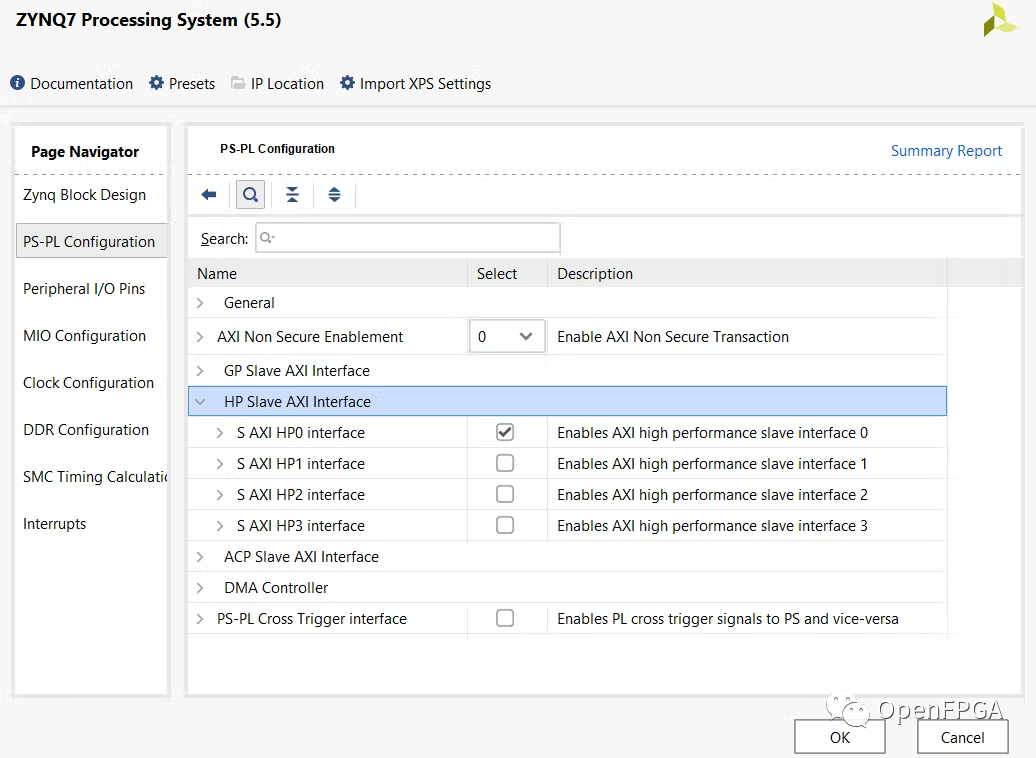The image size is (1036, 758).
Task: Expand the GP Slave AXI Interface row
Action: pos(201,371)
